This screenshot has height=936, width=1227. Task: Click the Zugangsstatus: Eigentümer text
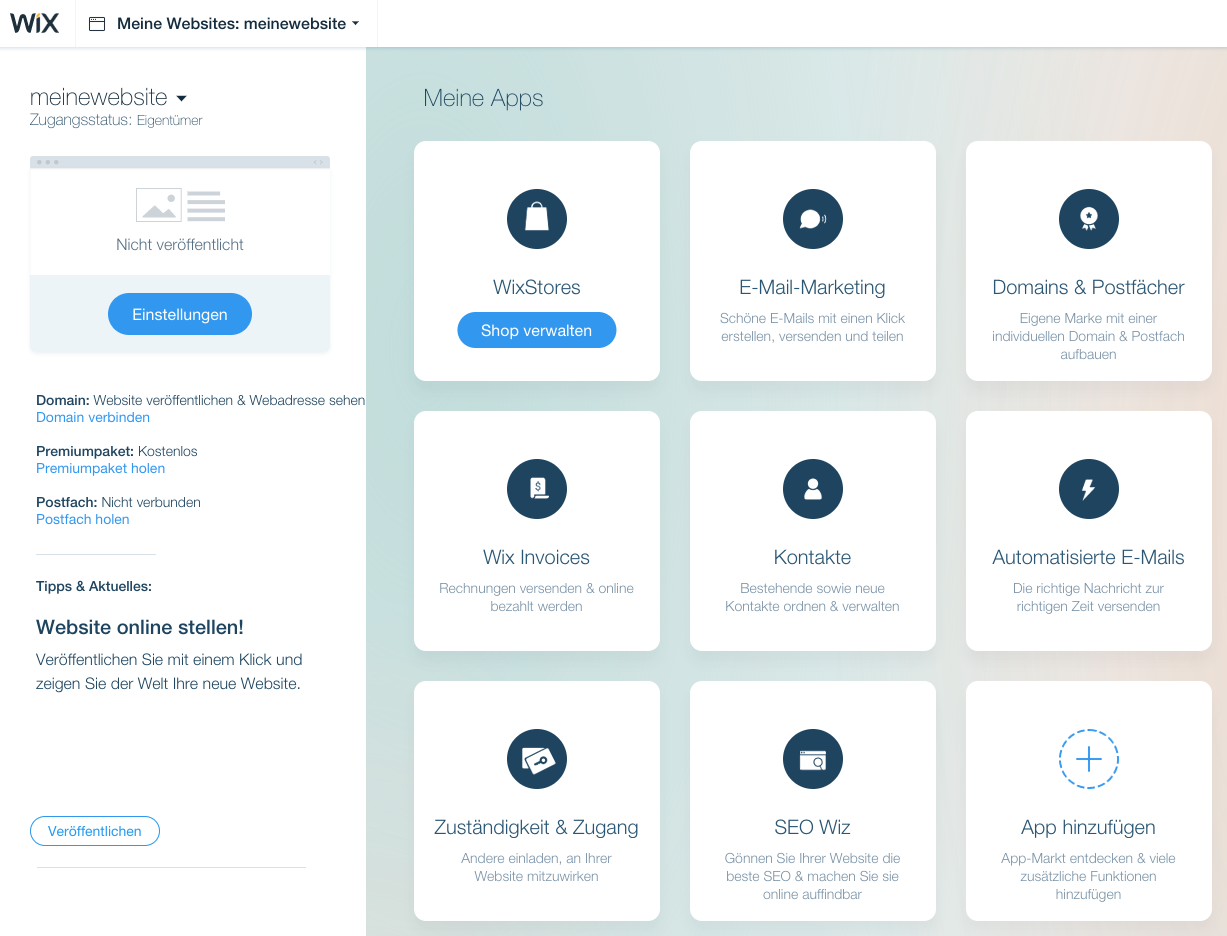(116, 121)
